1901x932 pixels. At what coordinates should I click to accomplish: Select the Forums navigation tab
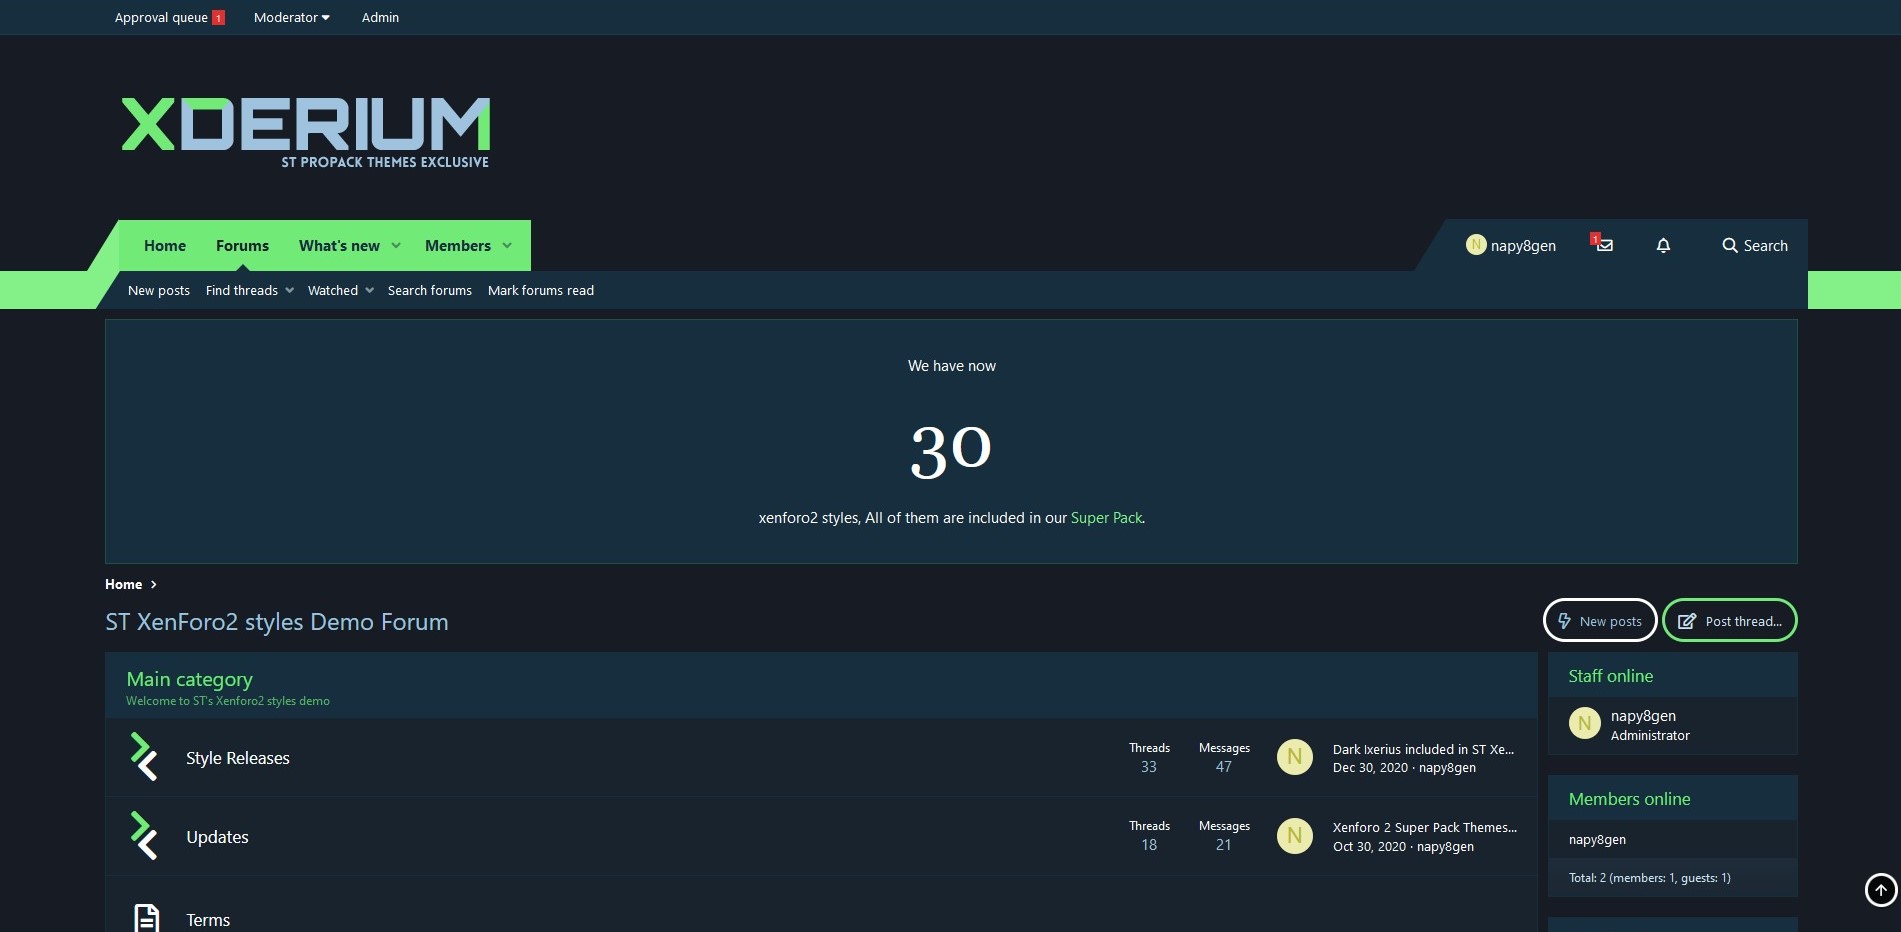[242, 245]
